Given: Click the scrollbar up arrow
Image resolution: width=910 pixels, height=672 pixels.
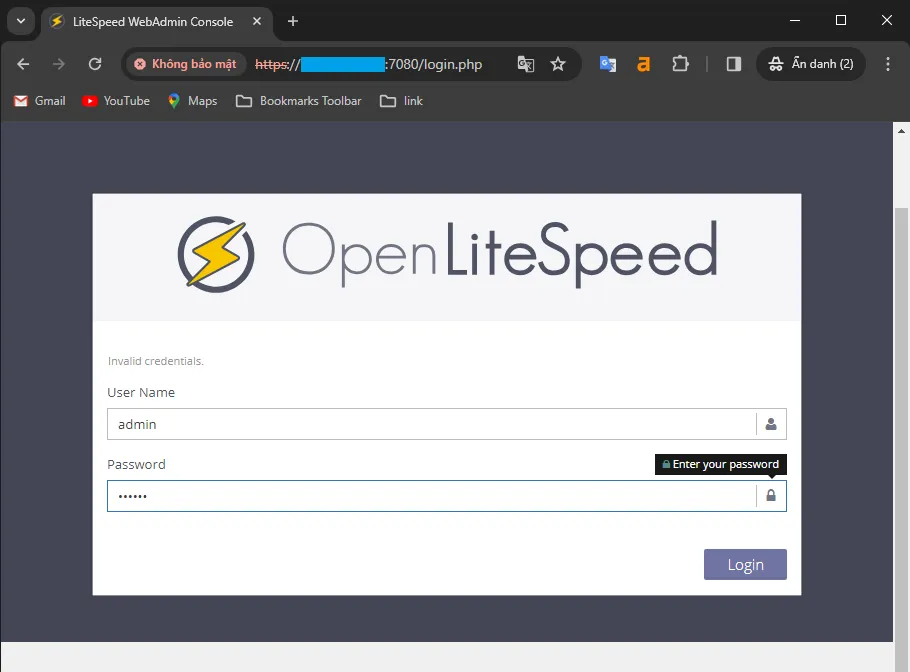Looking at the screenshot, I should (901, 131).
